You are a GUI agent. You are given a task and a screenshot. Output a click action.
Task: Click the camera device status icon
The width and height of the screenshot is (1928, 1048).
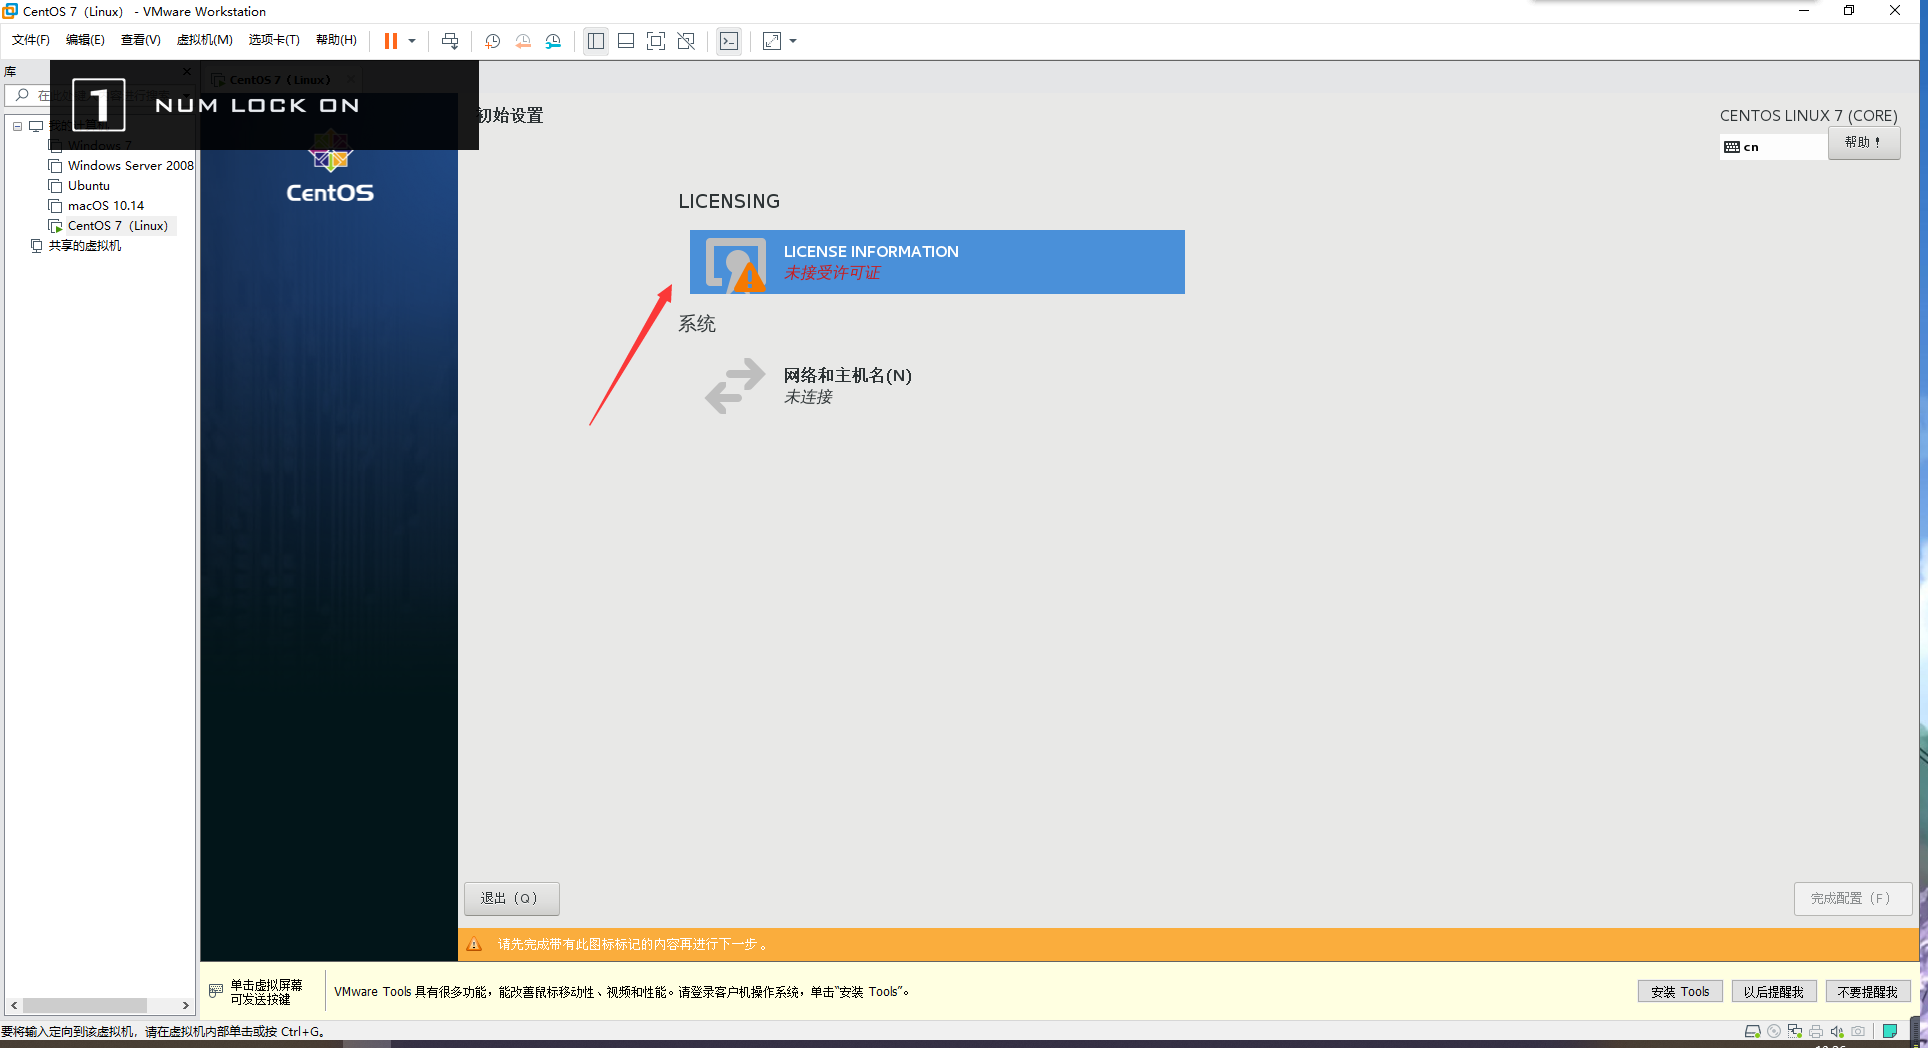[1858, 1031]
